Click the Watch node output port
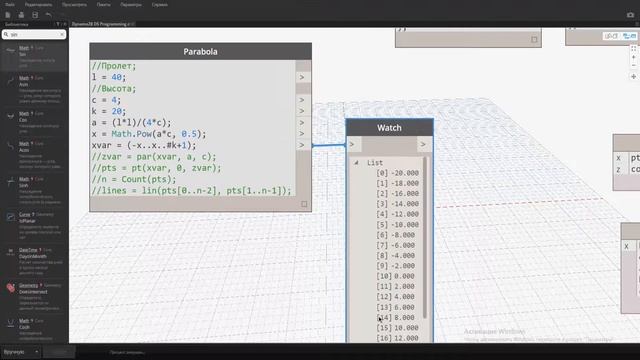Screen dimensions: 640x360 point(423,144)
